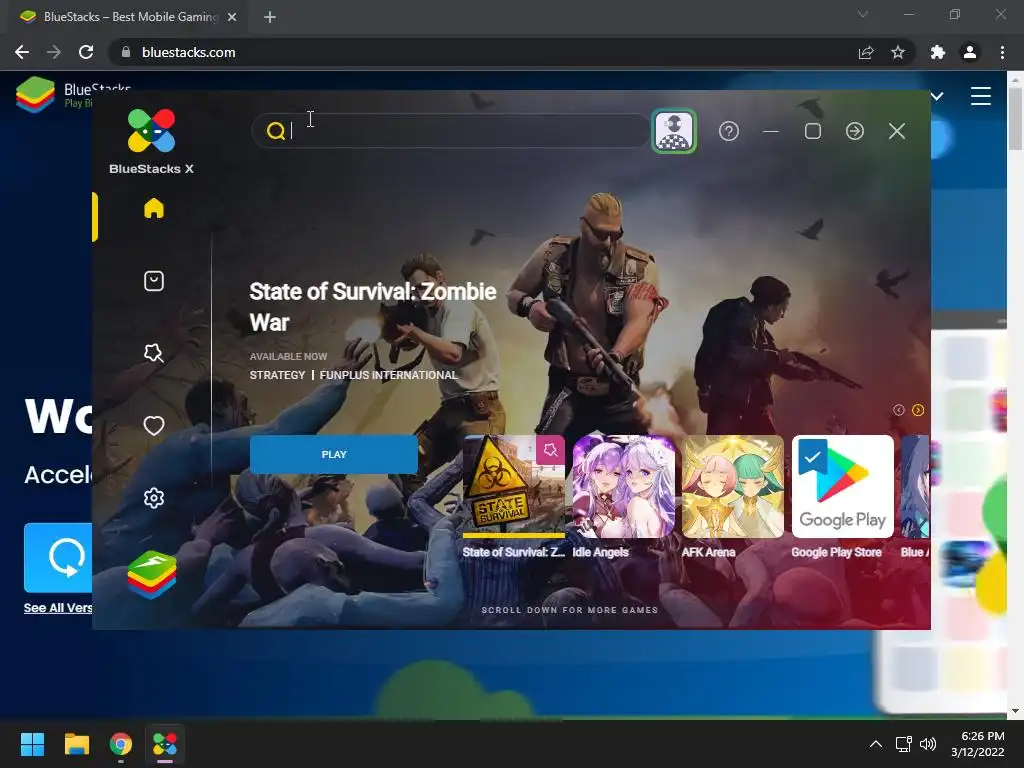This screenshot has width=1024, height=768.
Task: Reload the bluestacks.com page
Action: click(x=86, y=52)
